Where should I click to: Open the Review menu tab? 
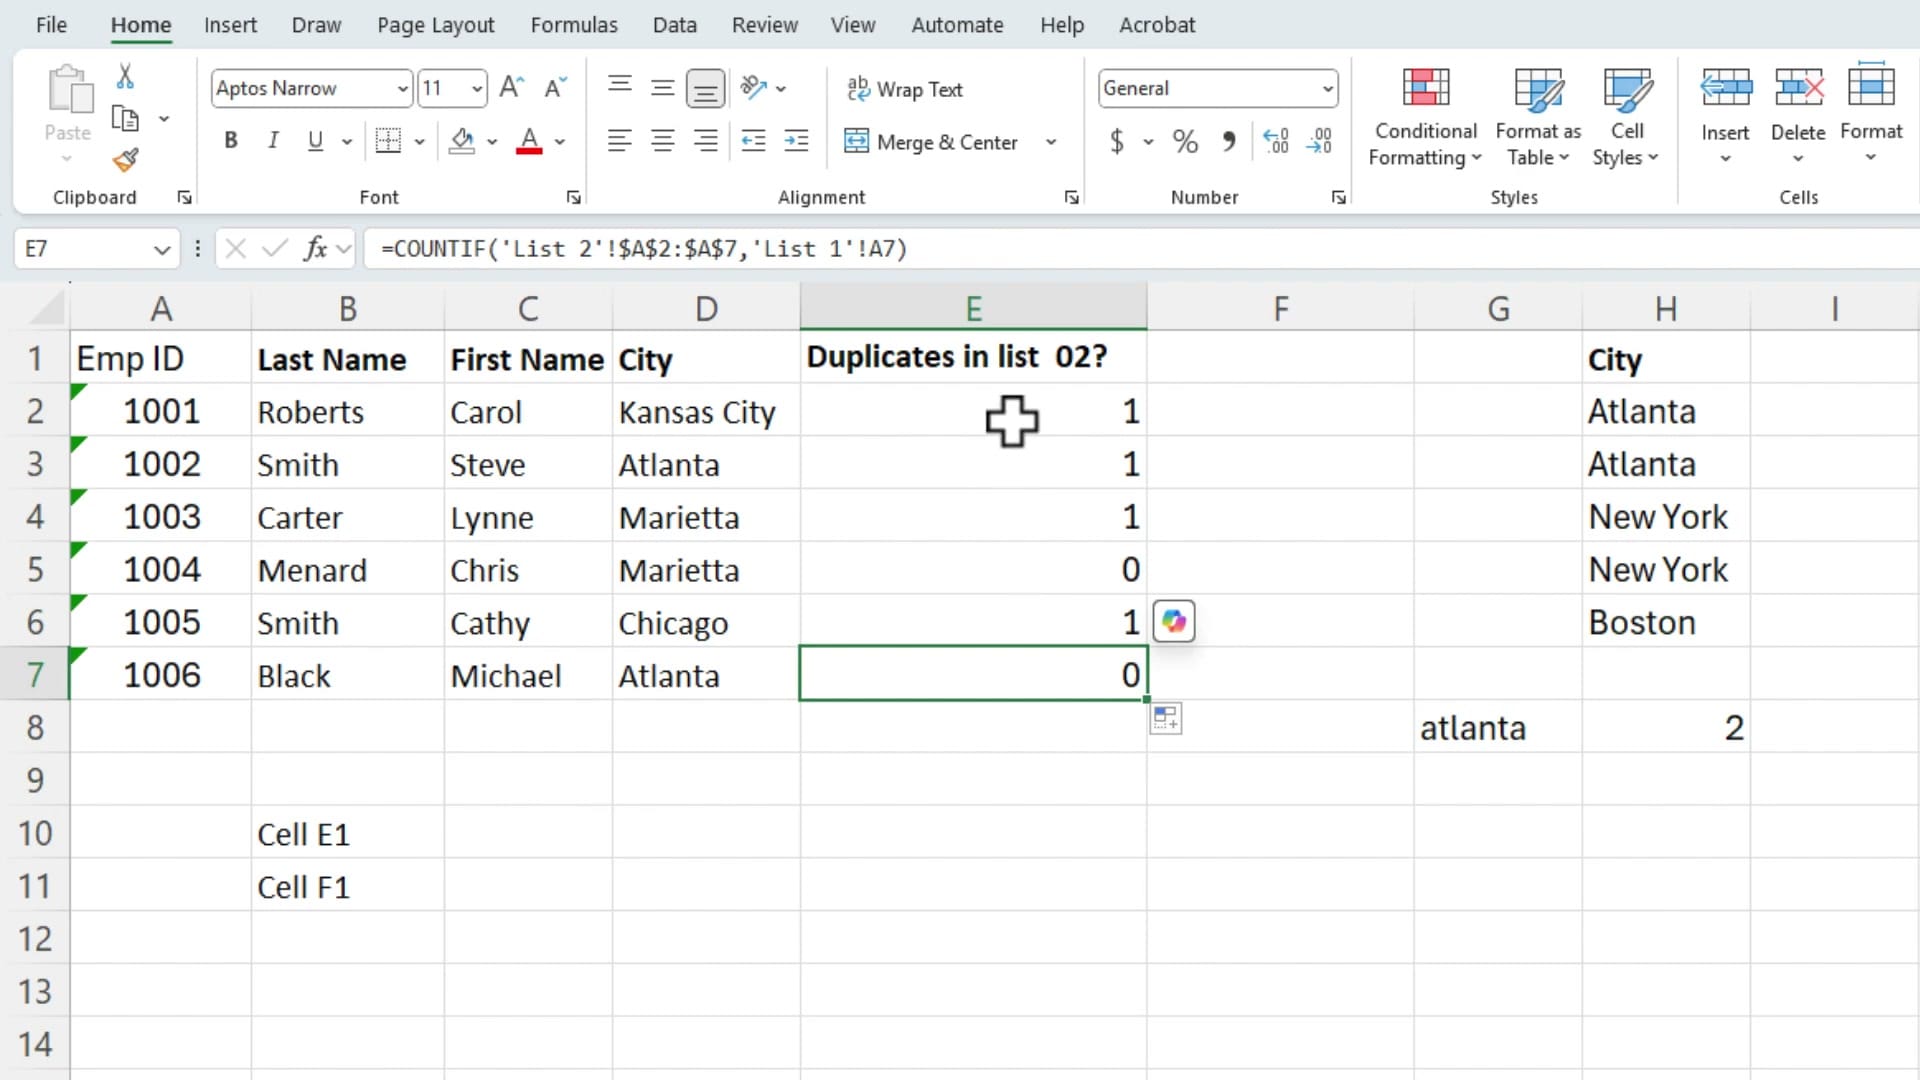[x=764, y=24]
